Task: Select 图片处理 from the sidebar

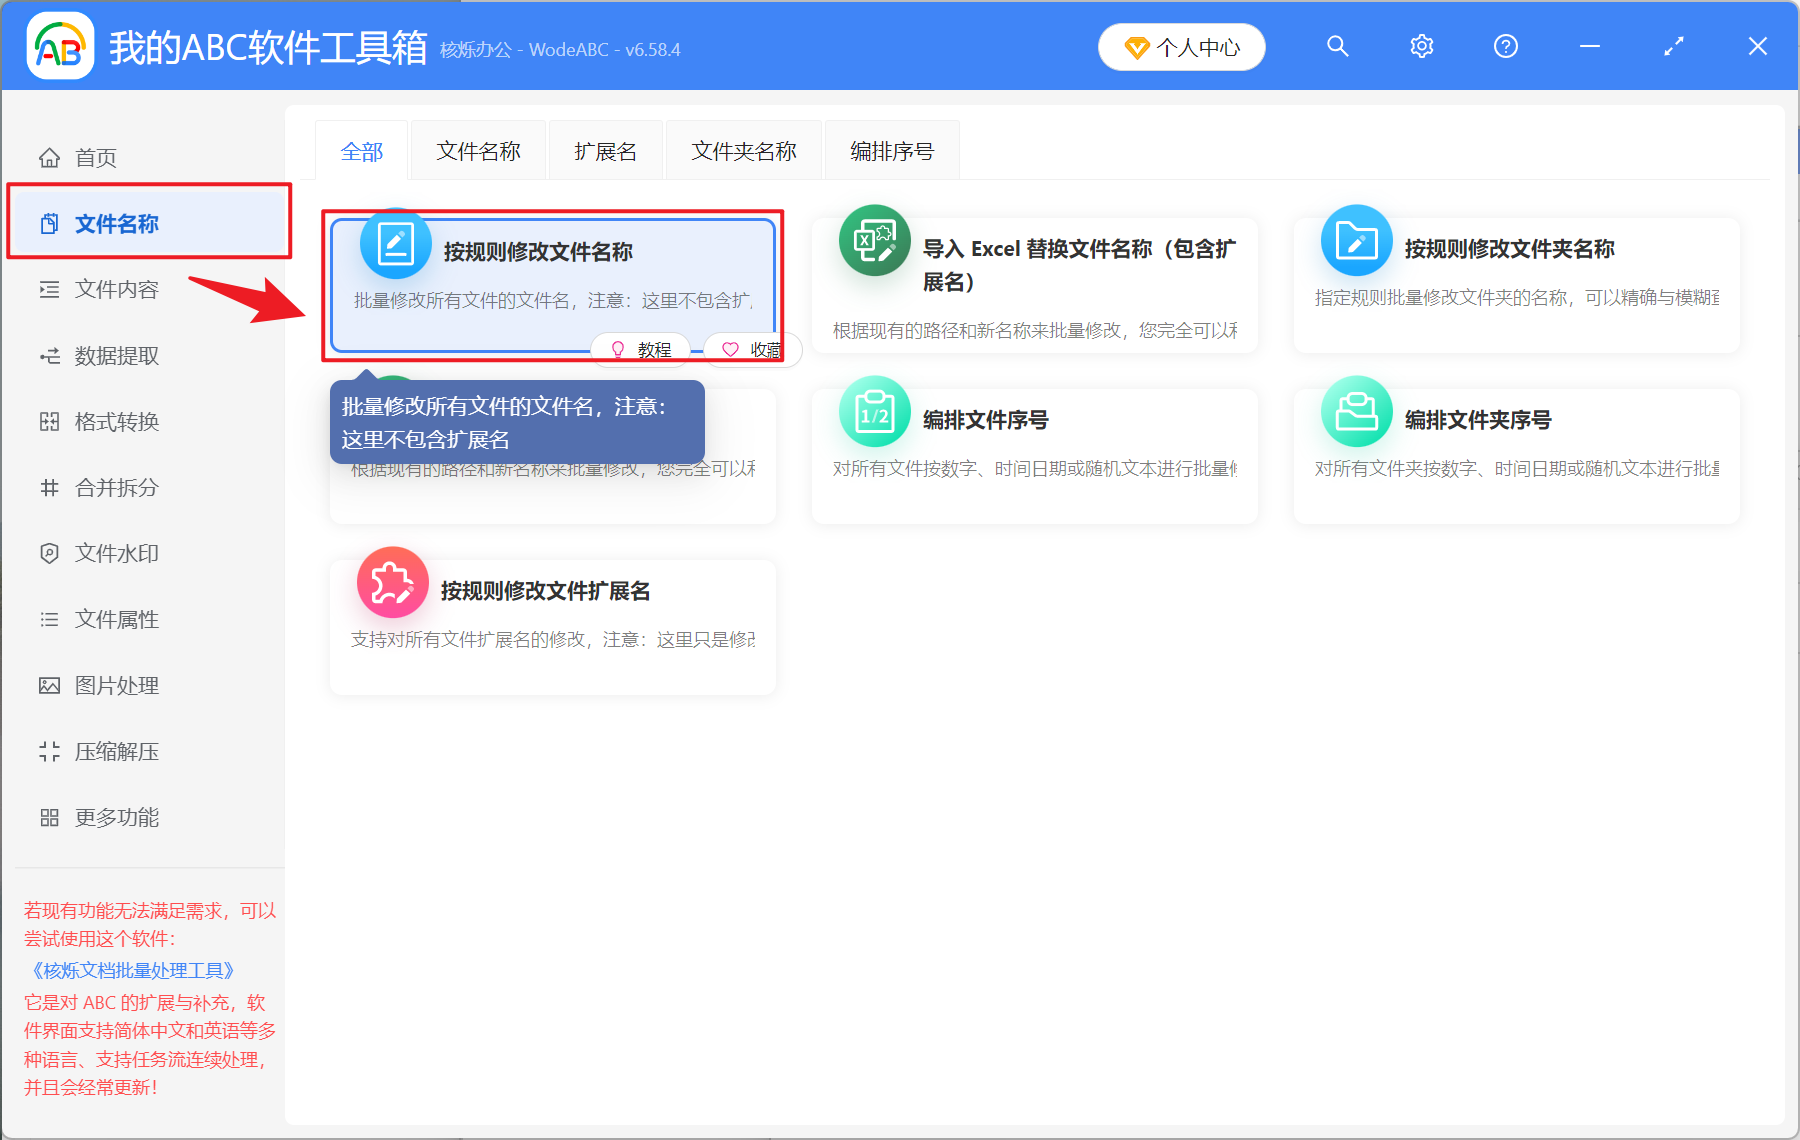Action: point(116,686)
